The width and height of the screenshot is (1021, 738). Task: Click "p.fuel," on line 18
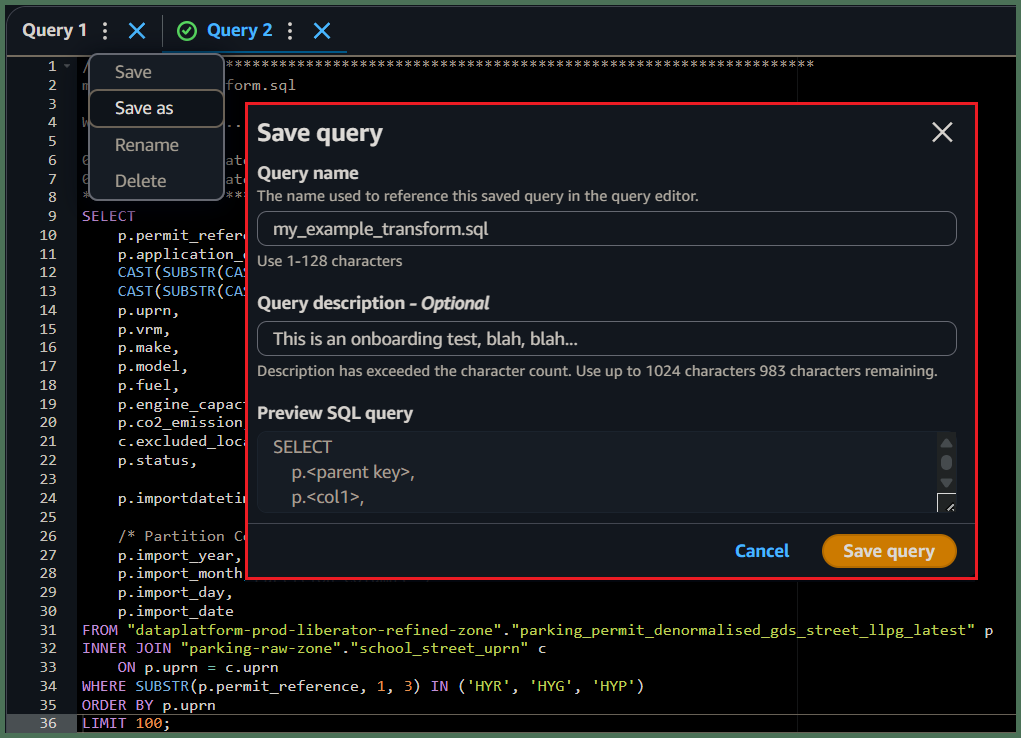coord(148,386)
